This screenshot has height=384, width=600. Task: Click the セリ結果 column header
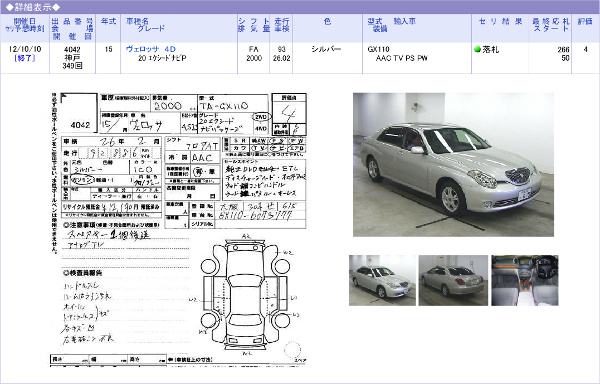(500, 21)
